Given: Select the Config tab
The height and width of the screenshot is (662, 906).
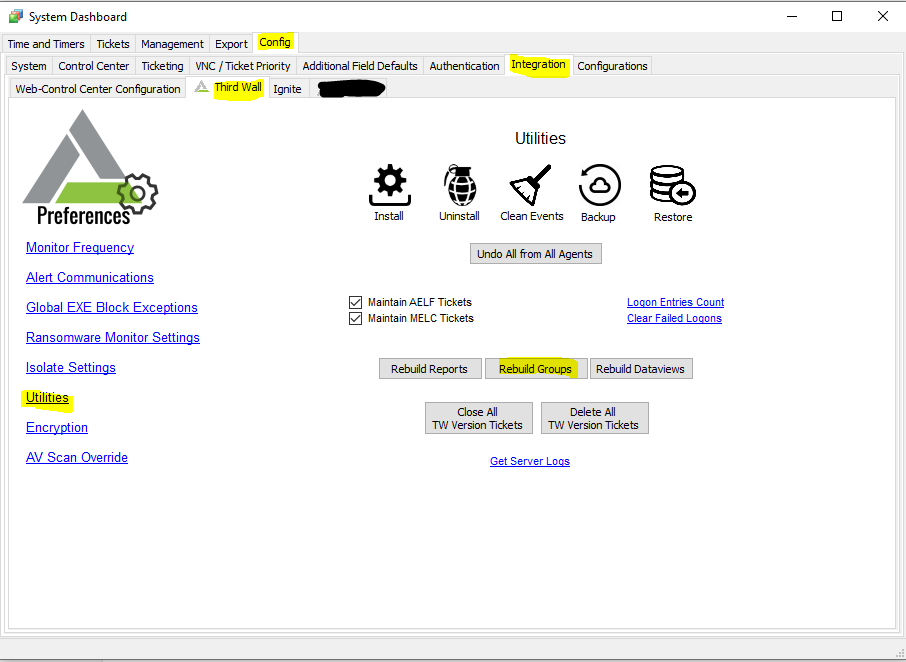Looking at the screenshot, I should click(x=275, y=42).
